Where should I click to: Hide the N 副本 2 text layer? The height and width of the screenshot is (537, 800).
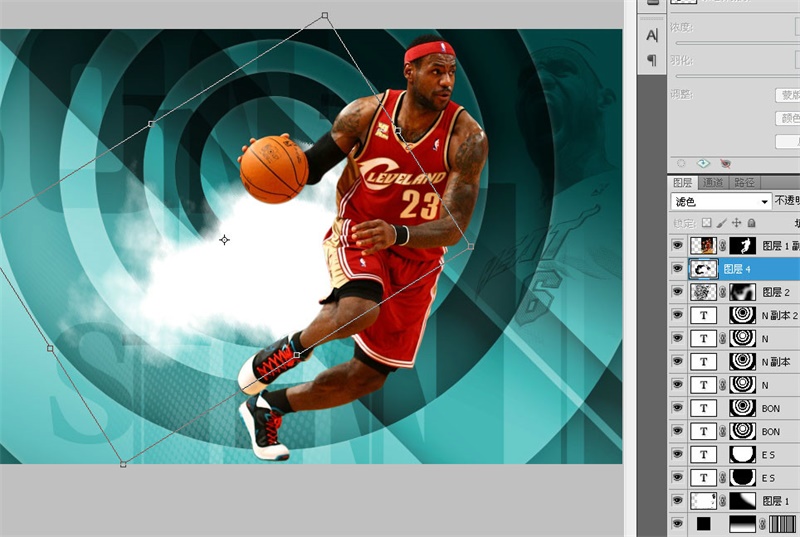678,315
